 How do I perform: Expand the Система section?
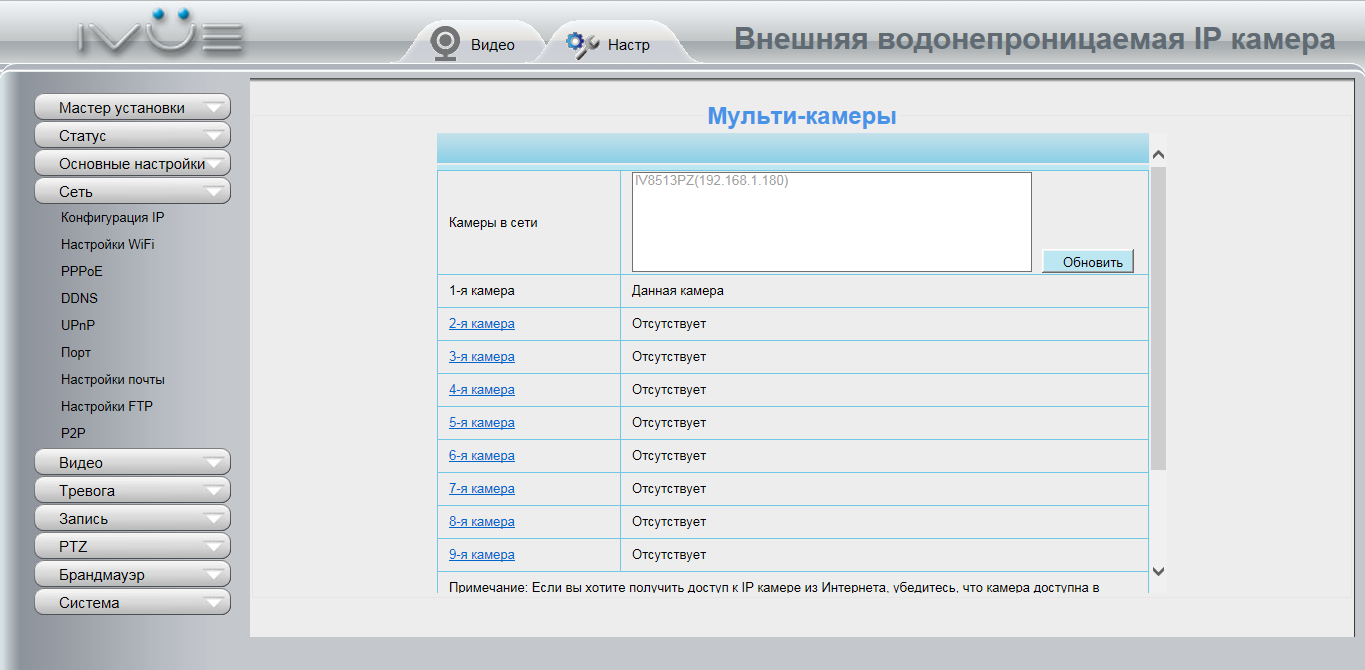tap(132, 602)
